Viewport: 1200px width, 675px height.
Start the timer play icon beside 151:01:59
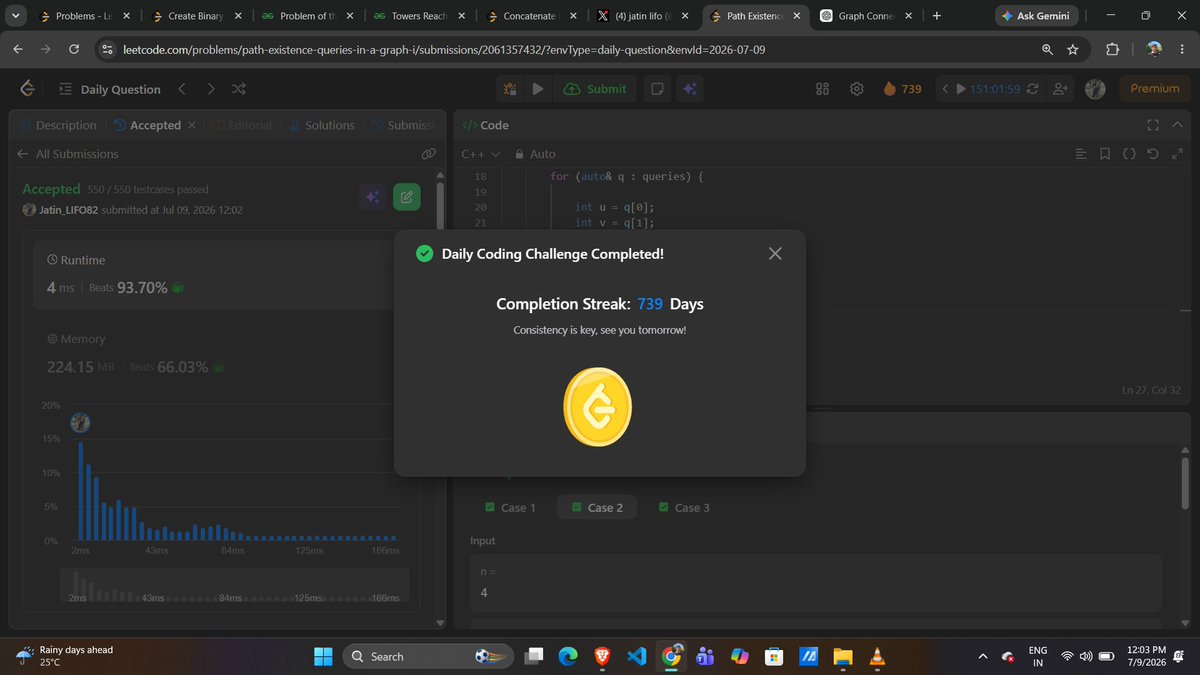pos(961,89)
